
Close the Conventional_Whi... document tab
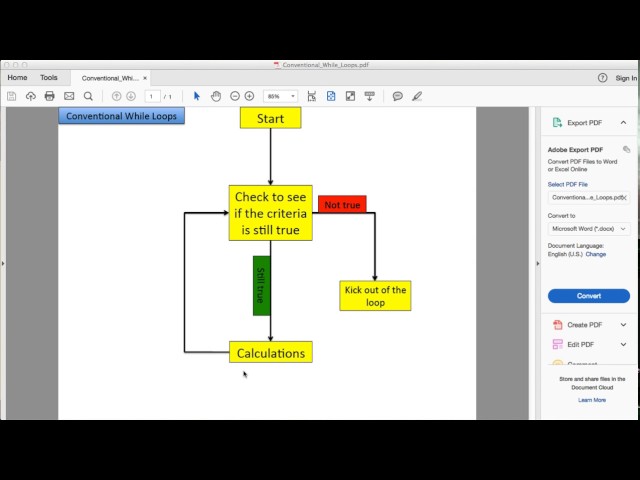click(x=145, y=78)
